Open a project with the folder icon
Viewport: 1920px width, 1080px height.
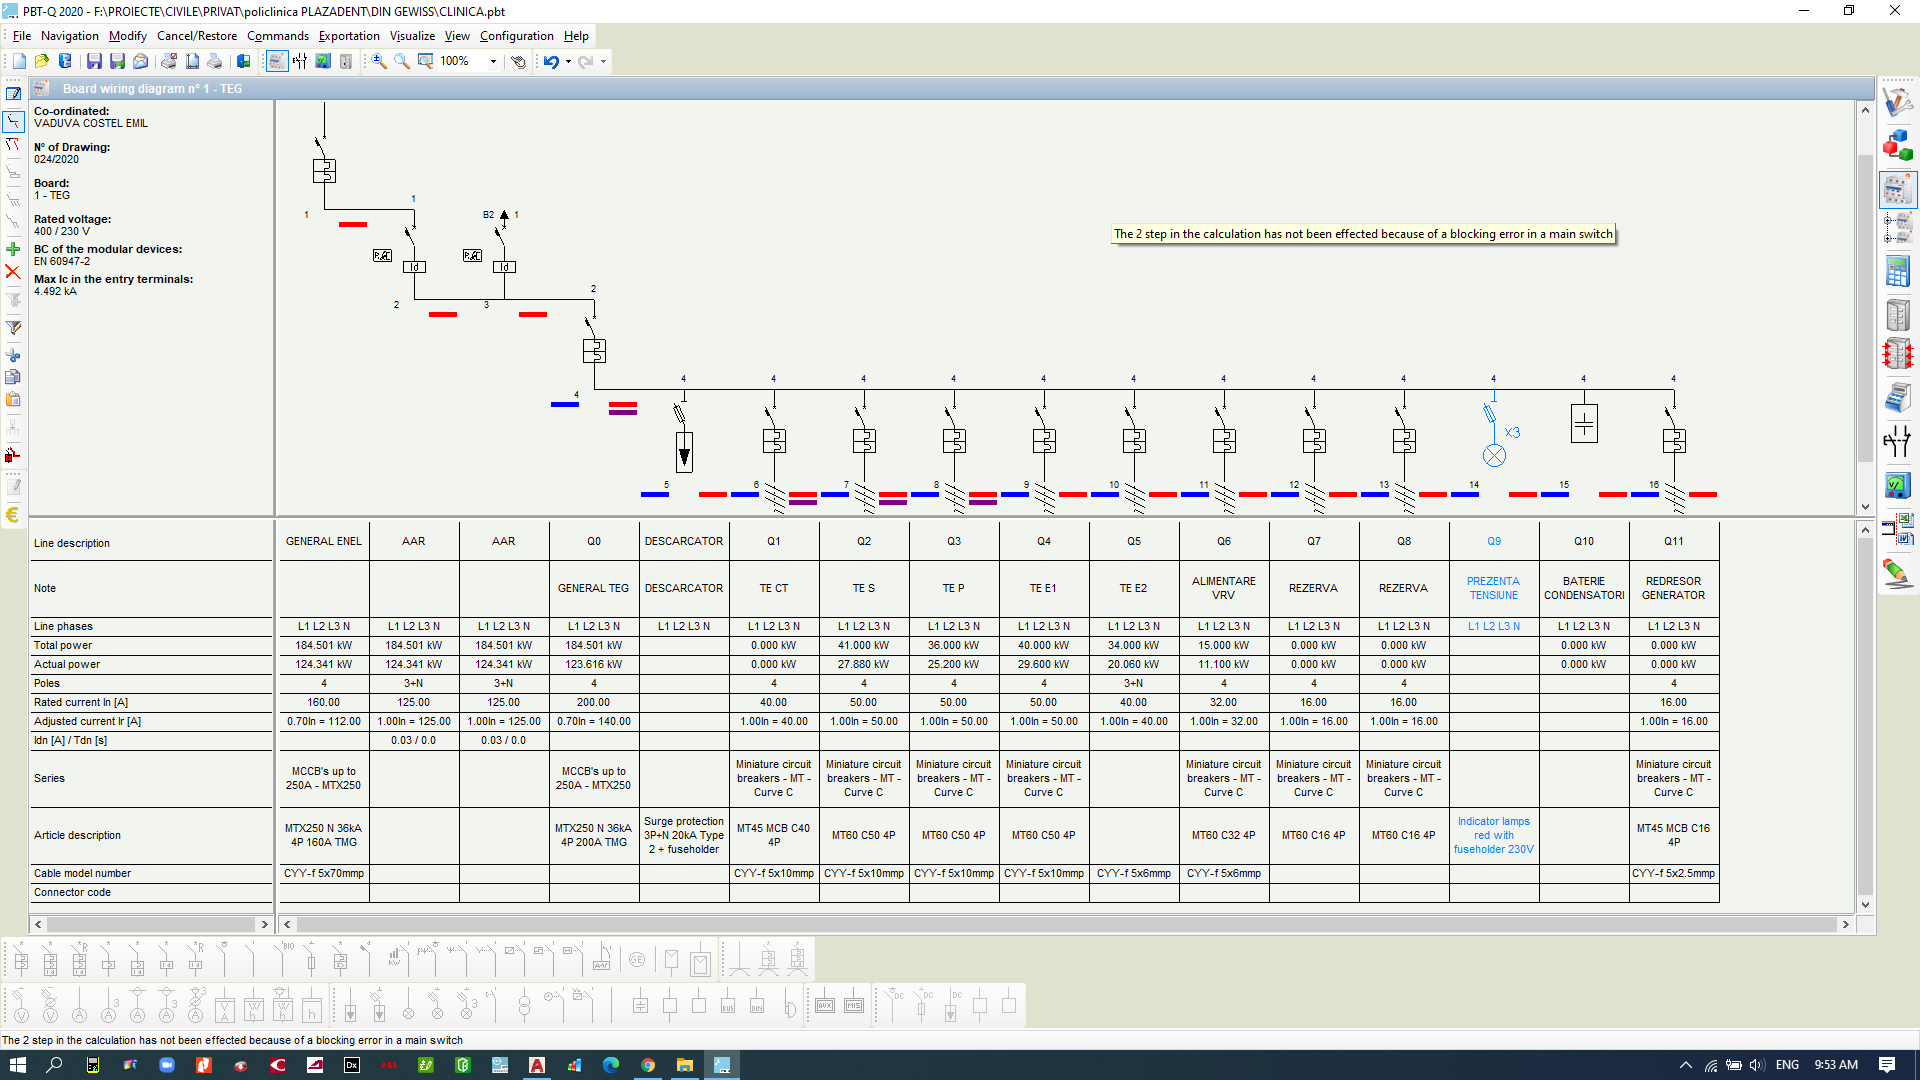click(x=42, y=61)
